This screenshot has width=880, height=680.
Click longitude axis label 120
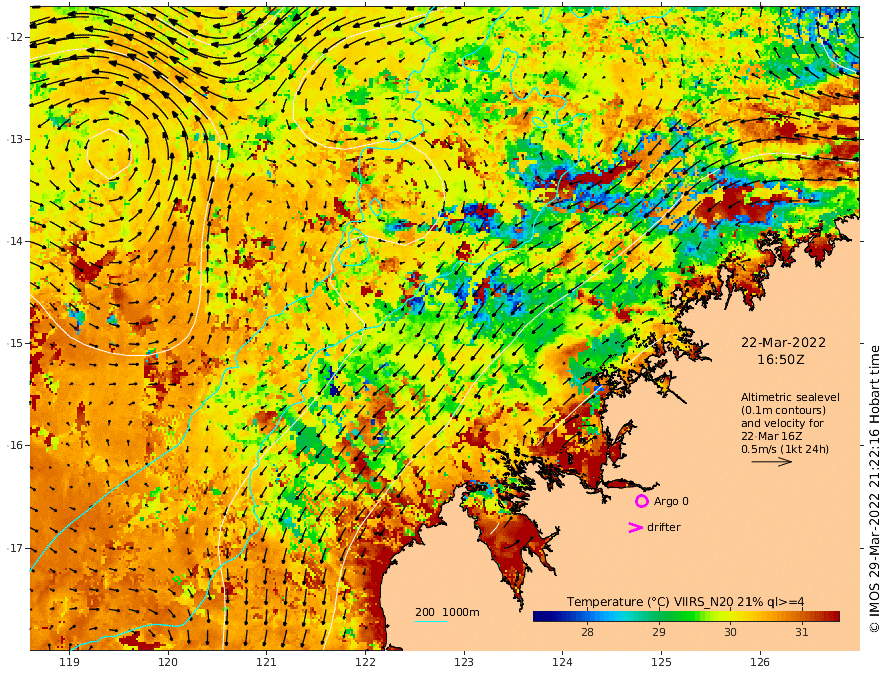pos(168,662)
